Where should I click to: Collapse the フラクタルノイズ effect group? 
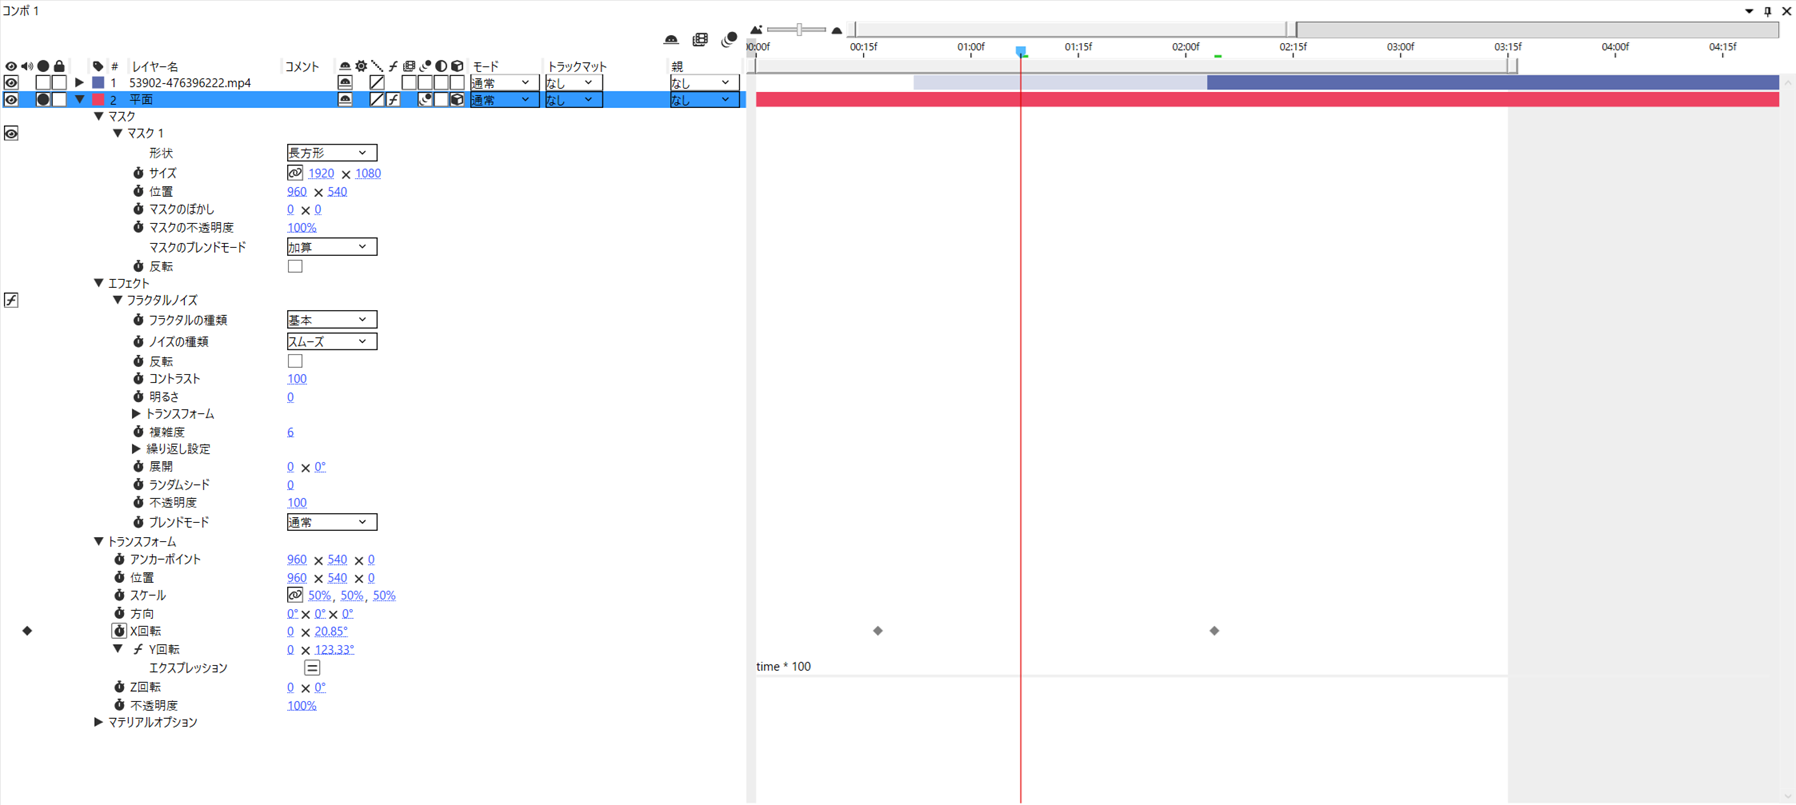click(x=117, y=300)
